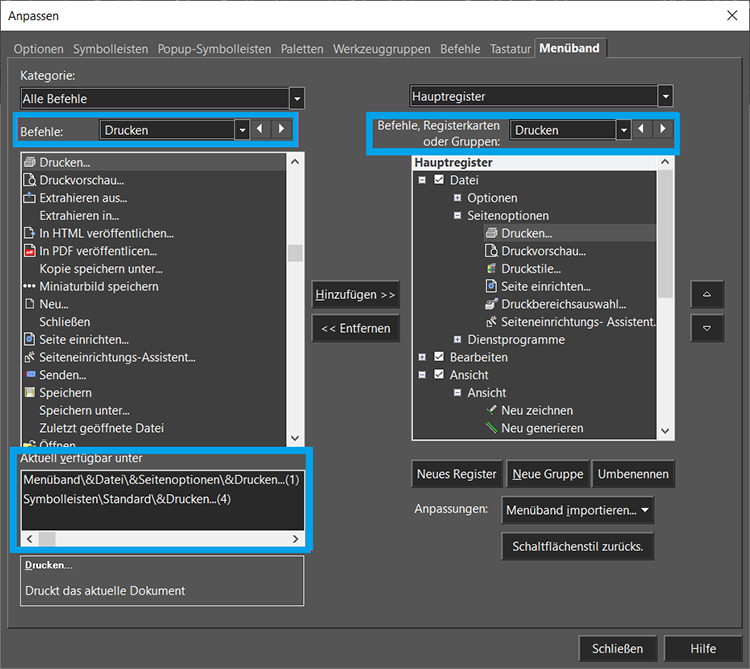Click the Seiteneinrichtungs- Assistent icon in tree
This screenshot has width=750, height=669.
[x=492, y=322]
